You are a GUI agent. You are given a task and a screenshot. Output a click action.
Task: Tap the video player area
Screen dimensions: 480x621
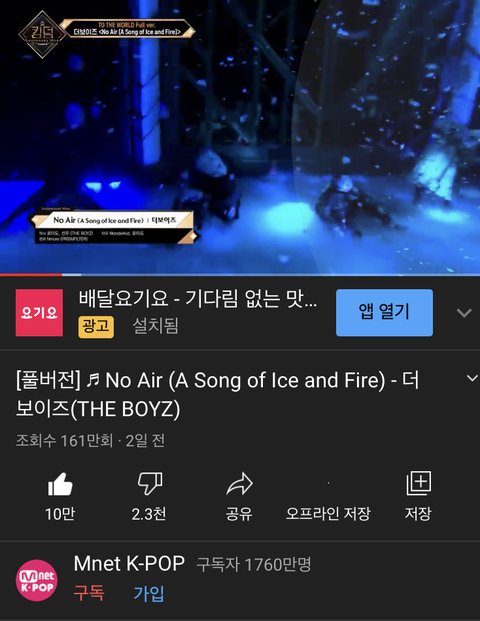click(240, 137)
